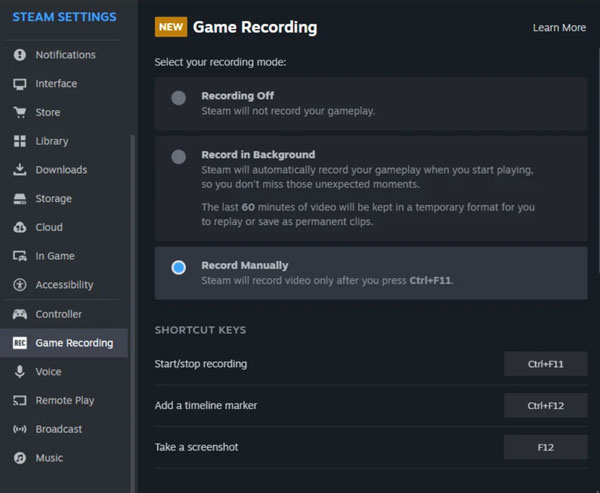Image resolution: width=600 pixels, height=493 pixels.
Task: Change the timeline marker Ctrl+F12 shortcut
Action: click(x=546, y=406)
